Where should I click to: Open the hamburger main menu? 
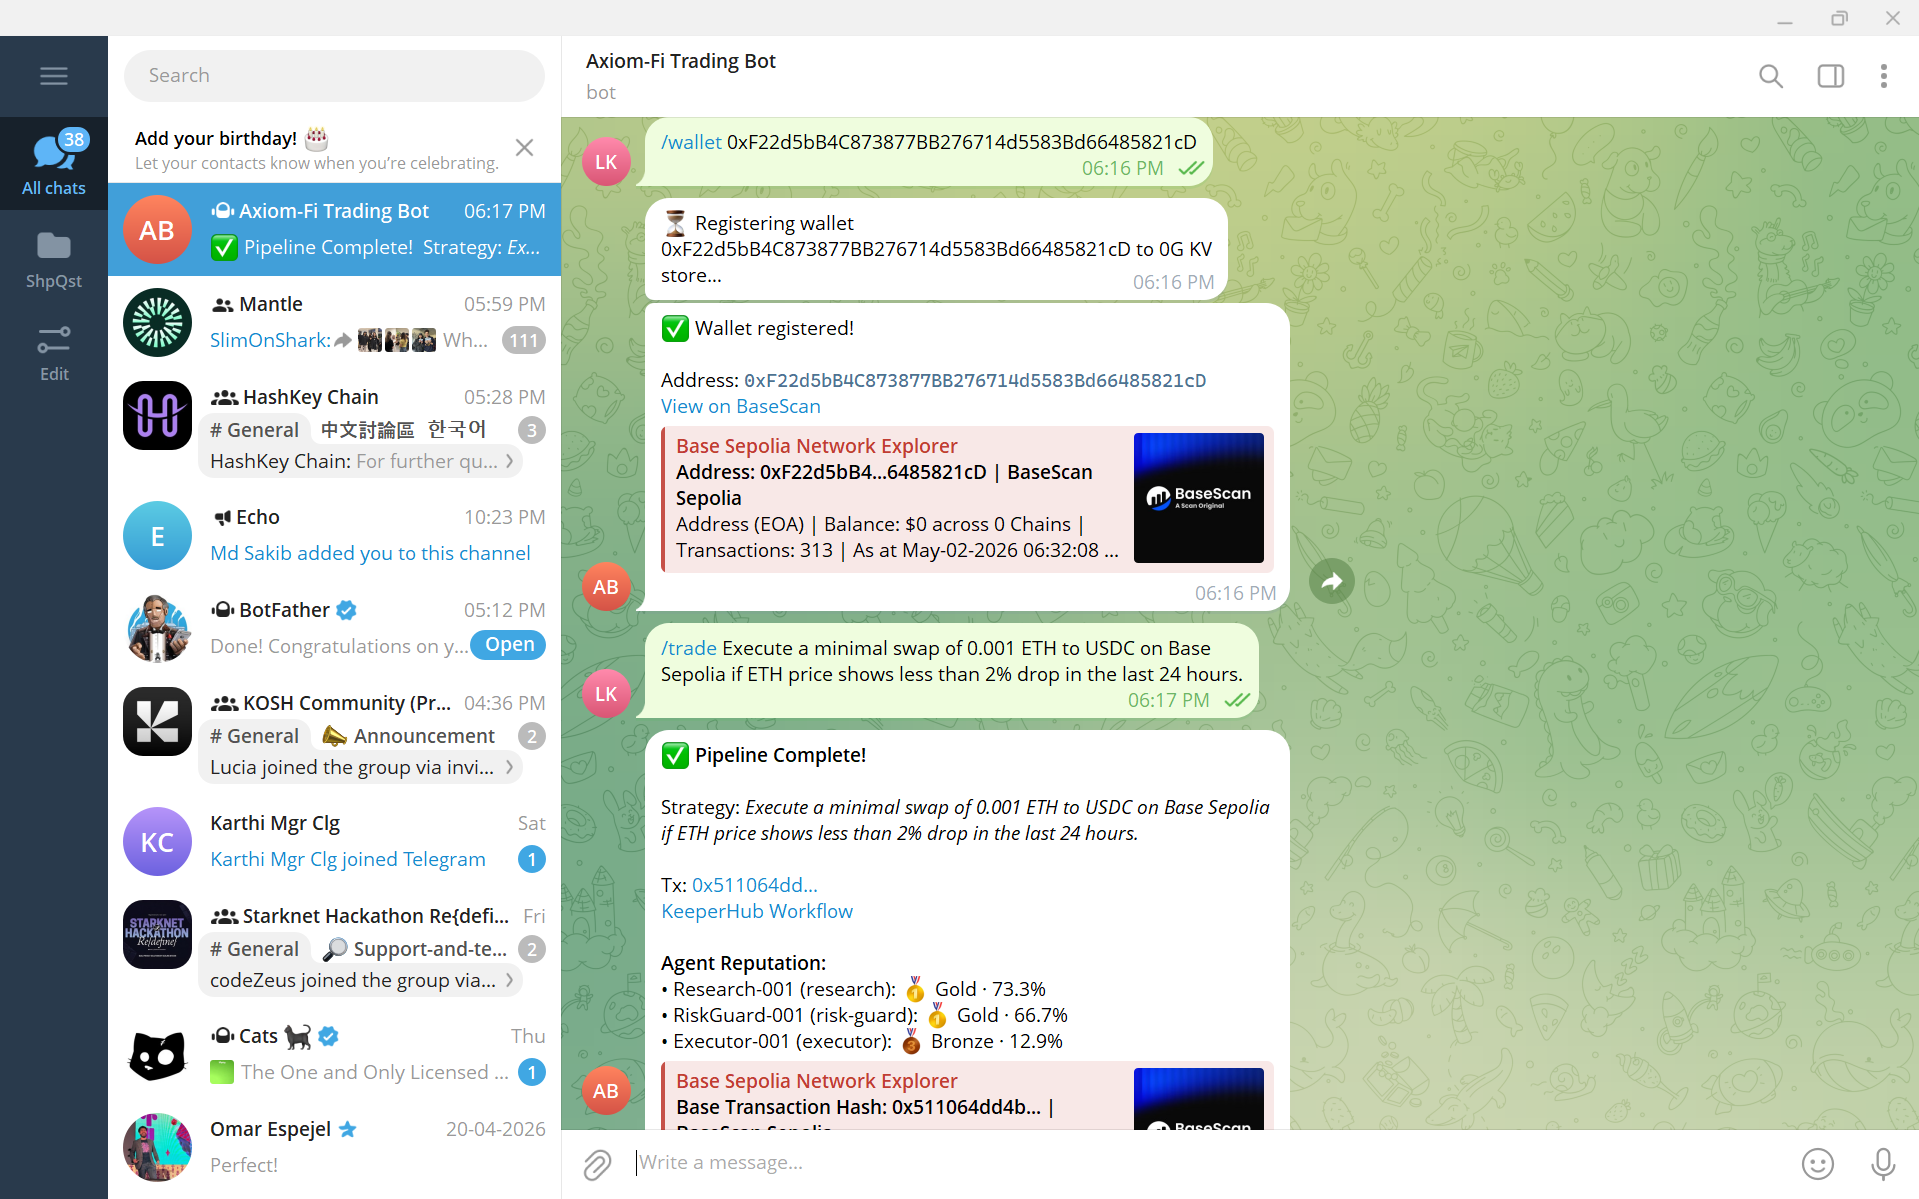54,76
